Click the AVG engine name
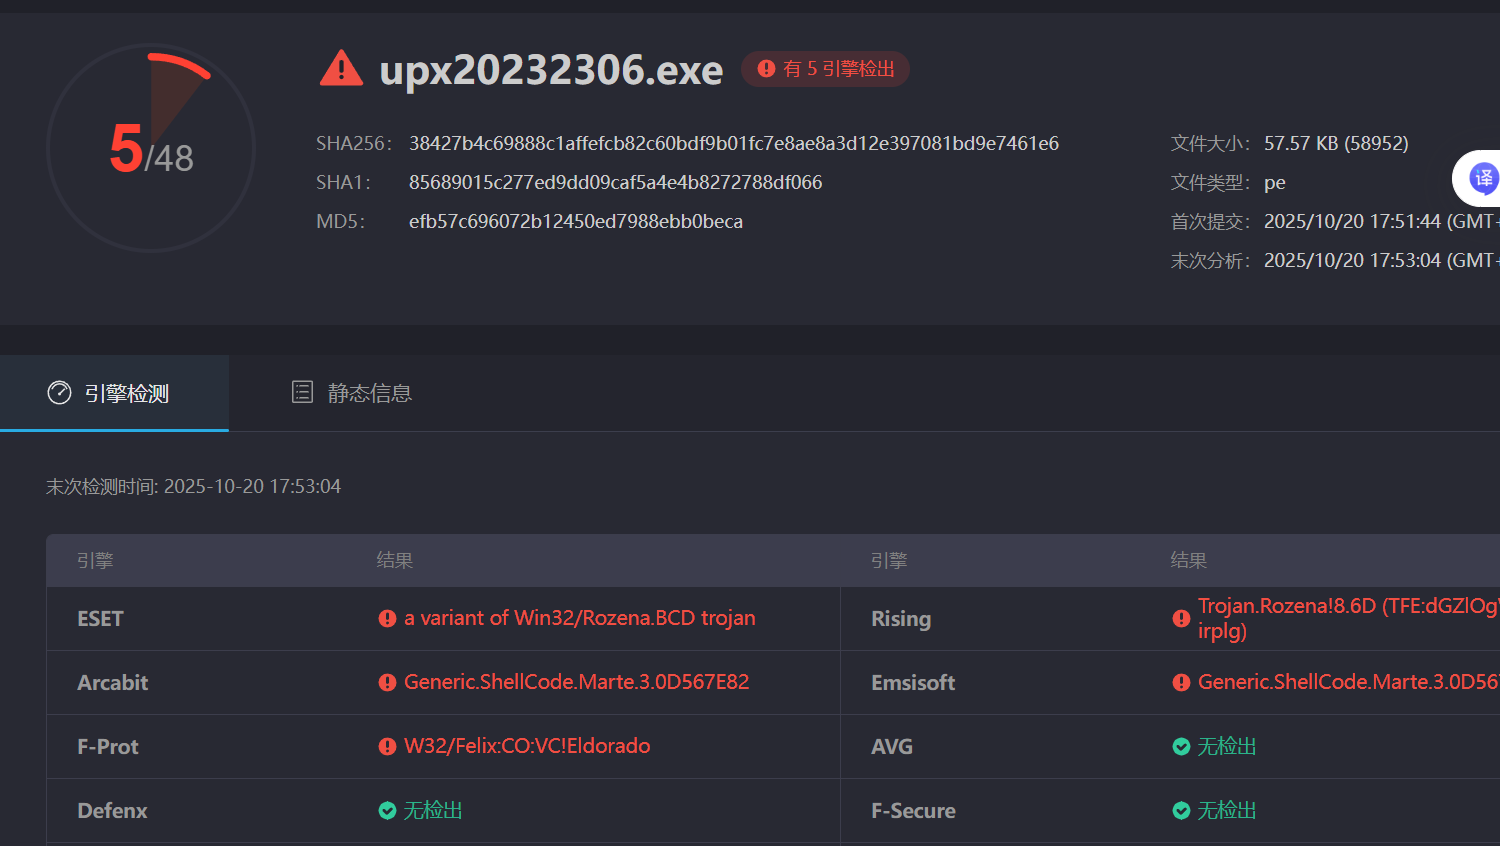The image size is (1500, 846). [x=892, y=747]
